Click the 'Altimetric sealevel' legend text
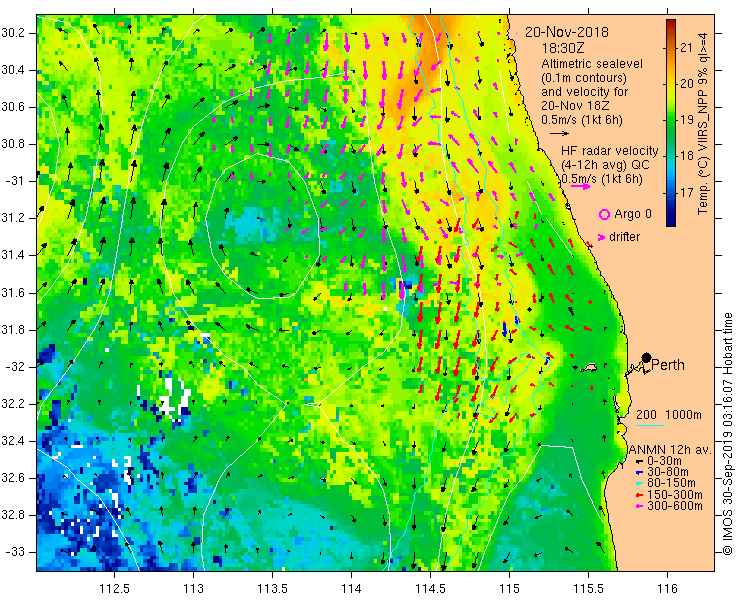 pyautogui.click(x=592, y=63)
